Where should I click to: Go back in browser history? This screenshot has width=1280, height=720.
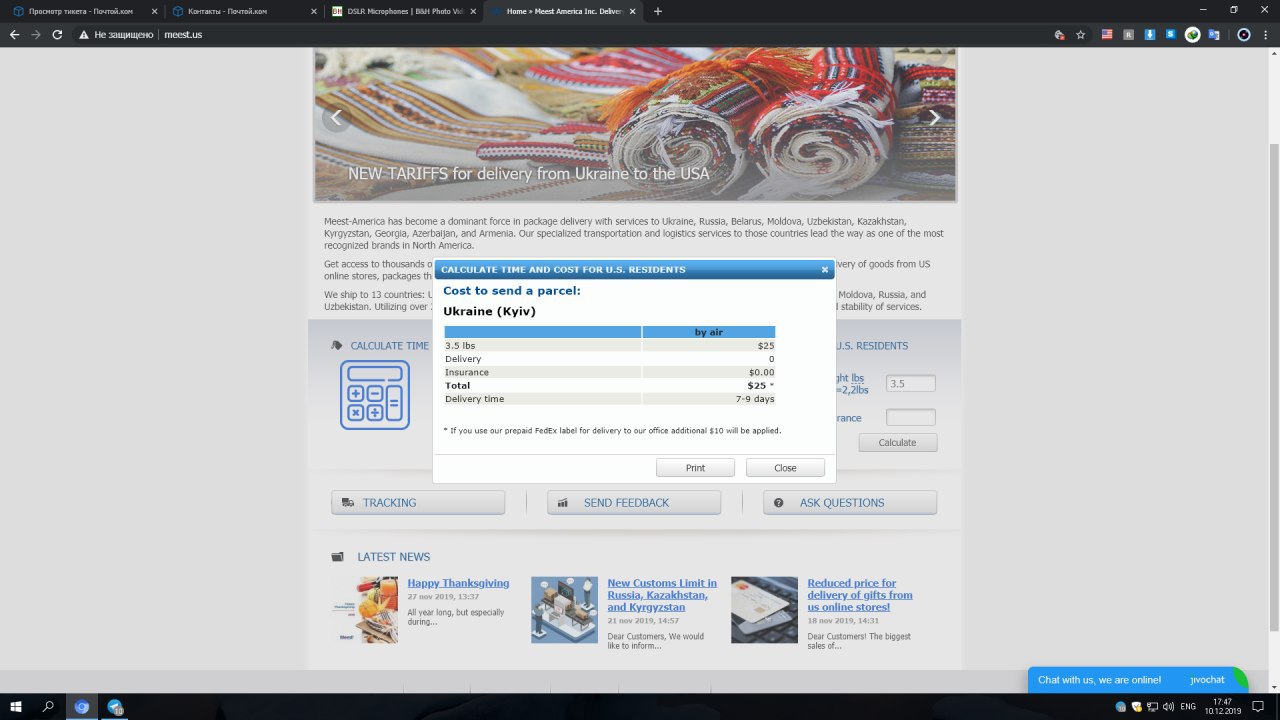tap(14, 34)
